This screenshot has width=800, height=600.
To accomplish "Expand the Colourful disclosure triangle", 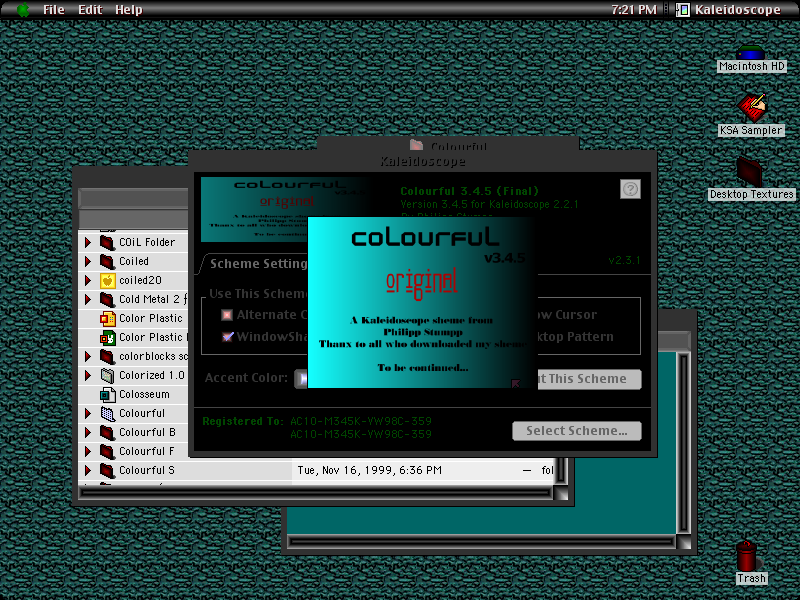I will (x=88, y=413).
